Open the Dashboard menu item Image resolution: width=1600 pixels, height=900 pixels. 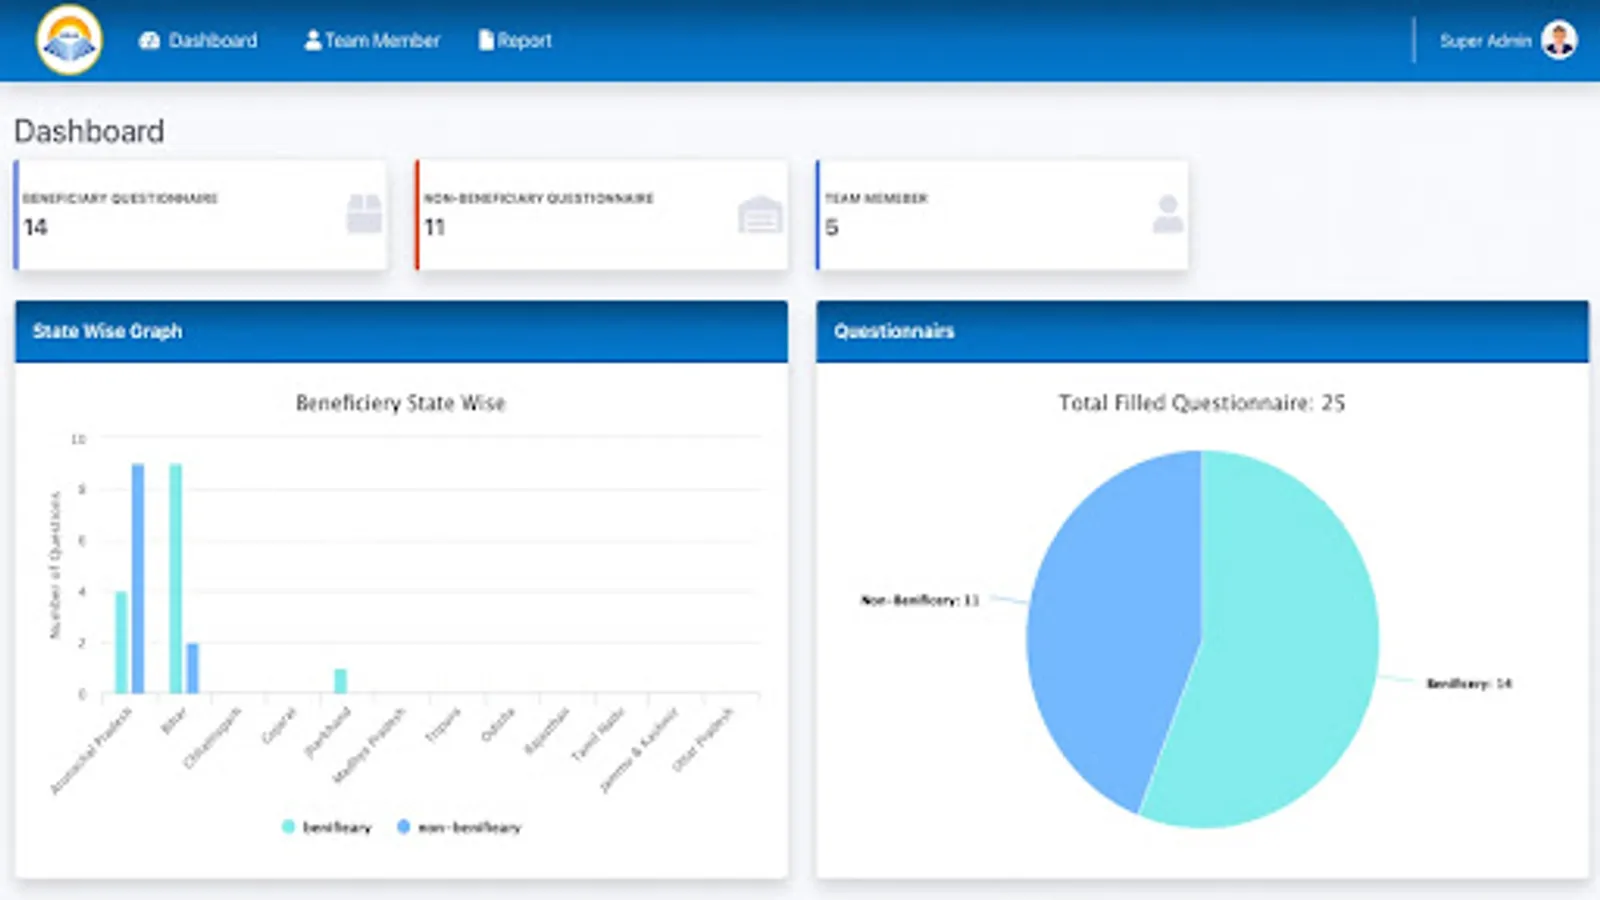(x=198, y=40)
